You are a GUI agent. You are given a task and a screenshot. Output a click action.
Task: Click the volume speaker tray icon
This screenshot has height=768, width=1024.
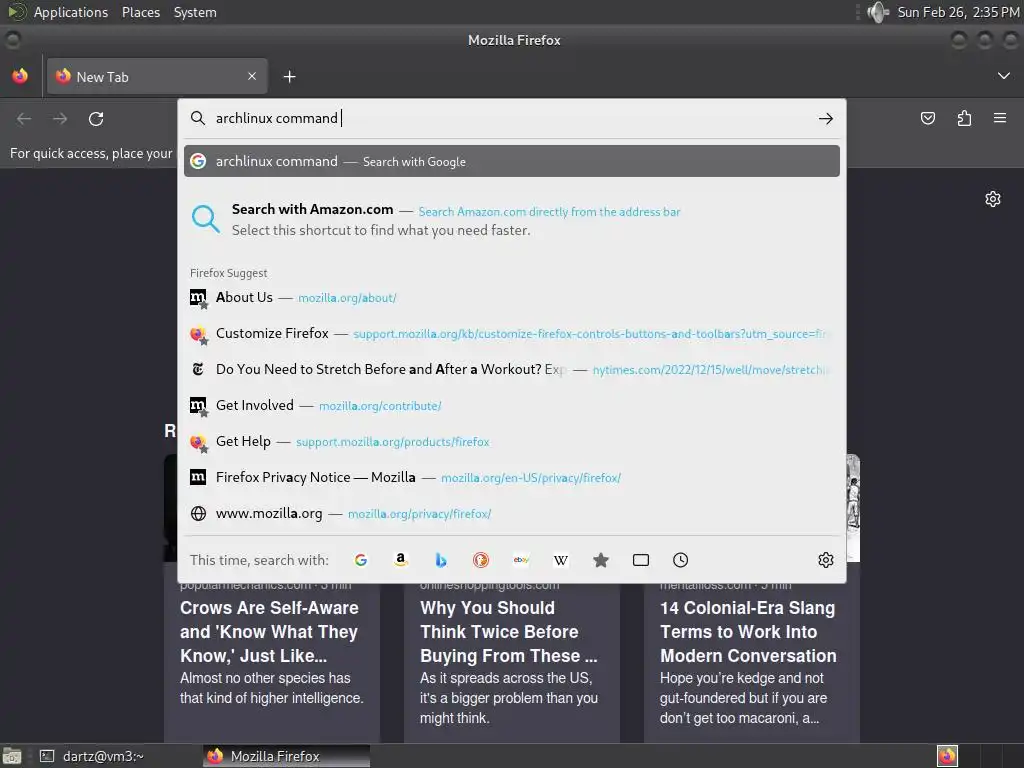point(877,12)
